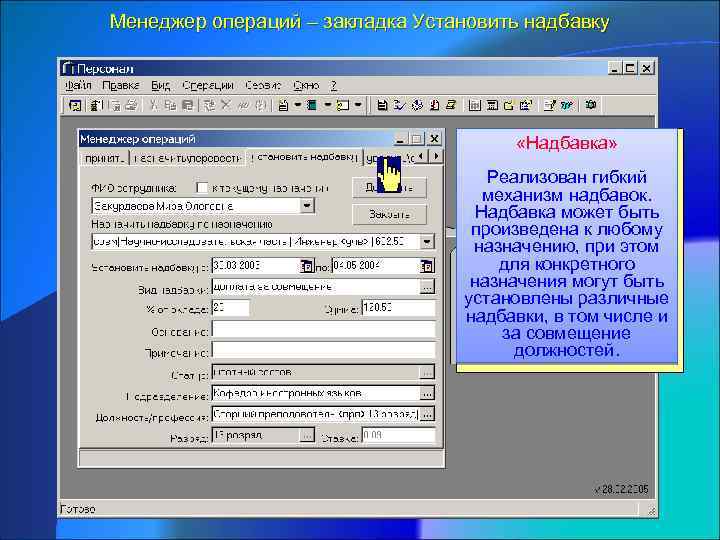Click the '% от оклада' input field
720x540 pixels.
click(x=231, y=308)
